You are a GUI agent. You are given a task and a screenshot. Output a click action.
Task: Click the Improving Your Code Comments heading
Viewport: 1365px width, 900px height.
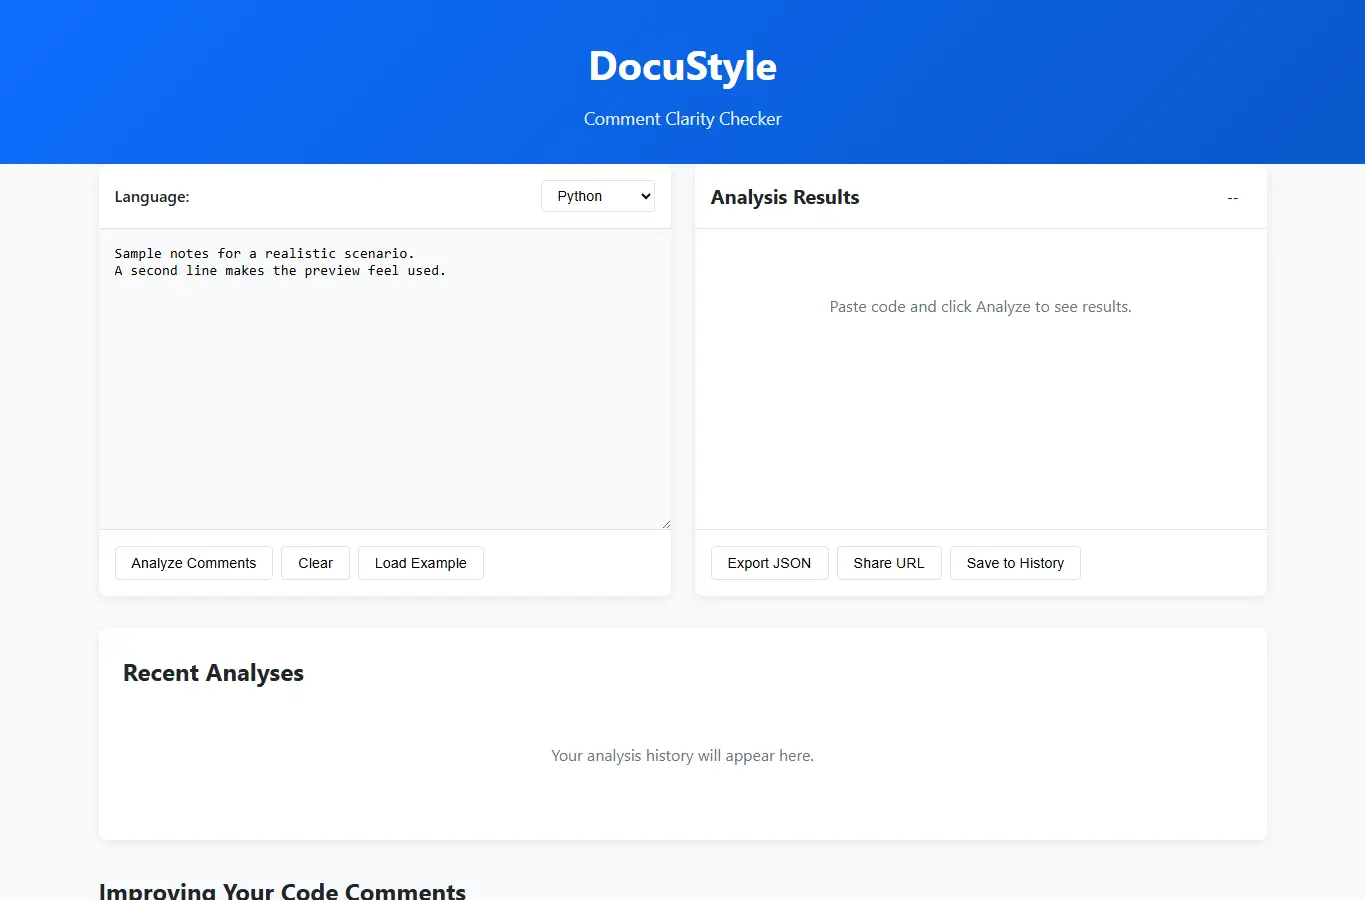282,891
